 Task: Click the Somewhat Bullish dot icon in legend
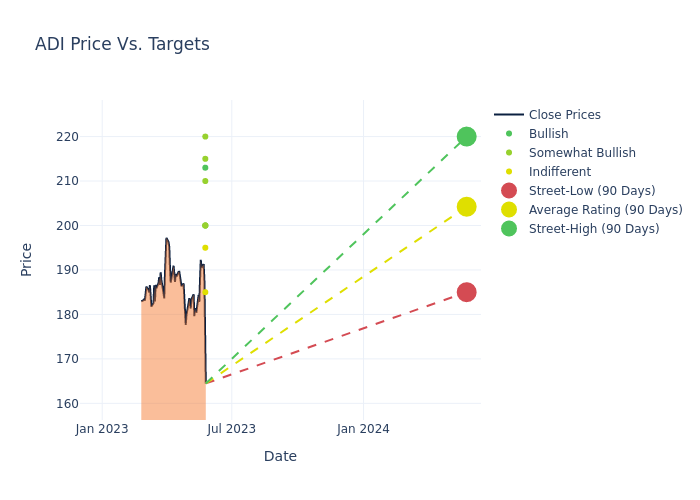pos(509,153)
